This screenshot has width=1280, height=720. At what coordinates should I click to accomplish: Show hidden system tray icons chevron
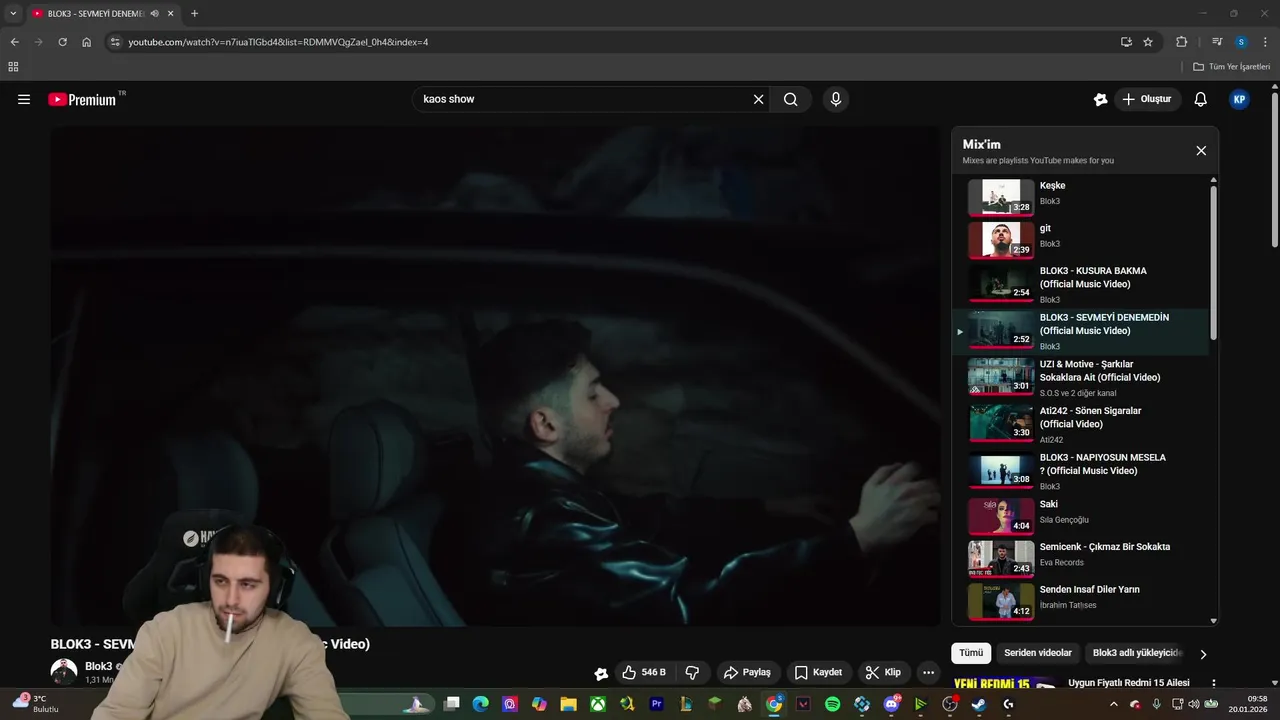[x=1114, y=704]
